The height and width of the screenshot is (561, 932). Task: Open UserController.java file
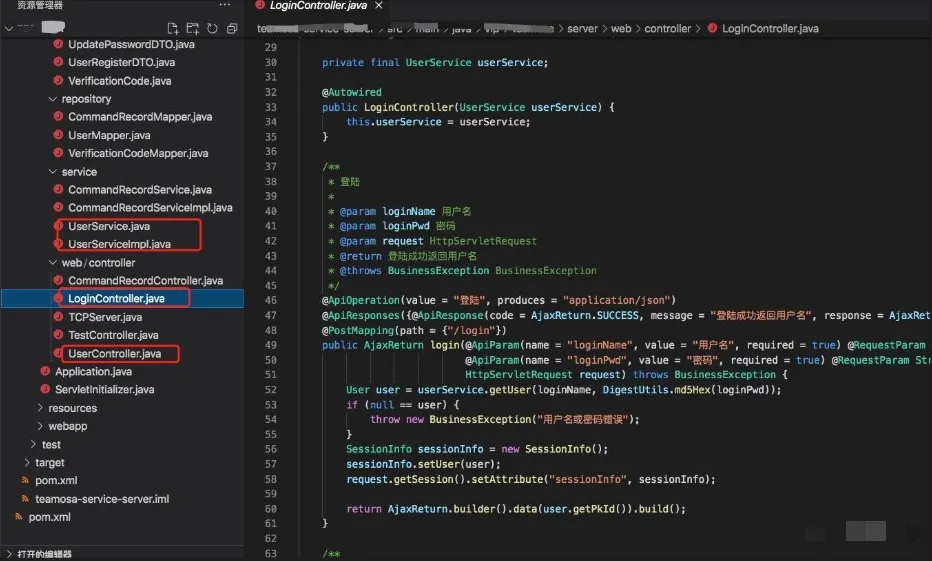point(114,353)
